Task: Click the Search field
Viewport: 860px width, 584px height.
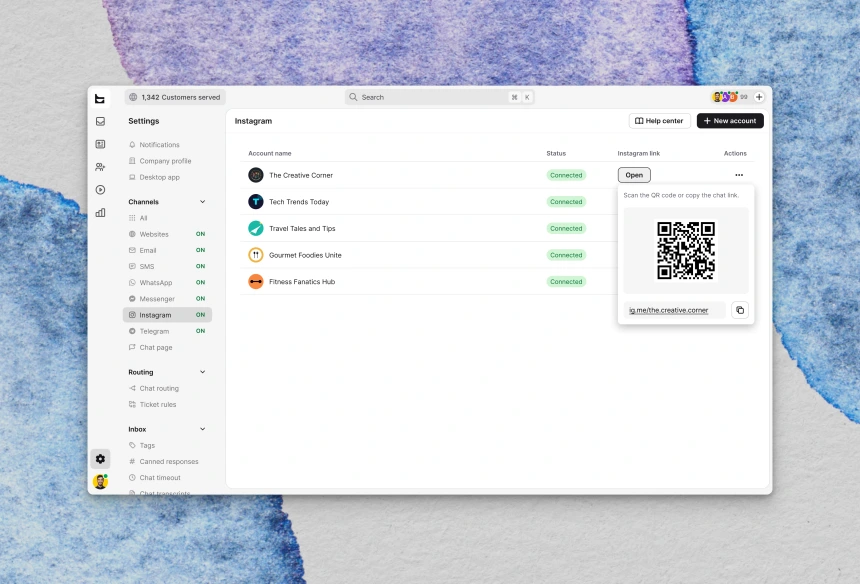Action: (x=440, y=97)
